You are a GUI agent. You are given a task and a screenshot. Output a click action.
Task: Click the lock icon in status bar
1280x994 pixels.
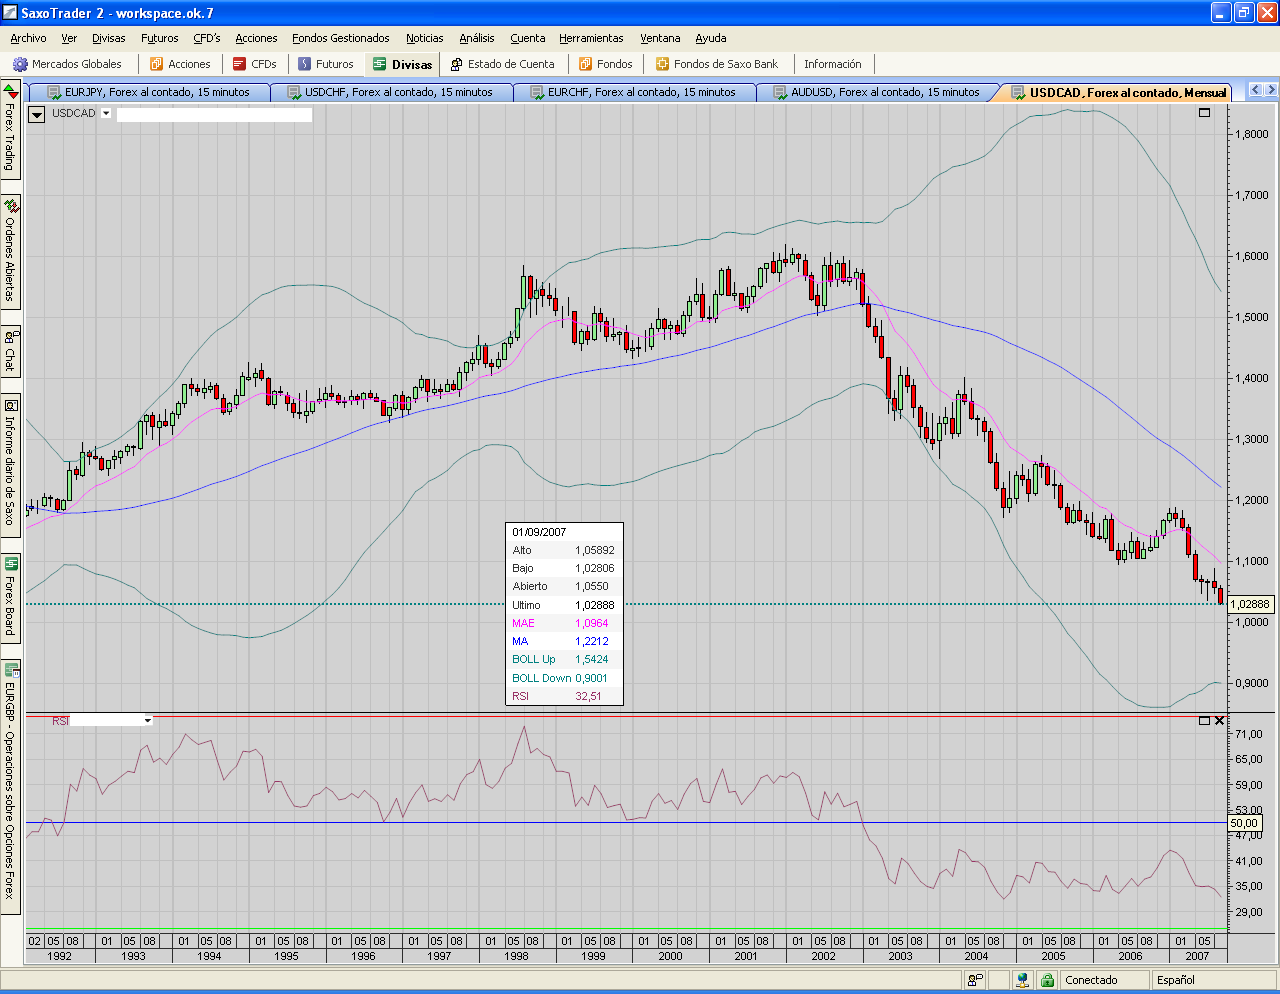click(x=1047, y=980)
